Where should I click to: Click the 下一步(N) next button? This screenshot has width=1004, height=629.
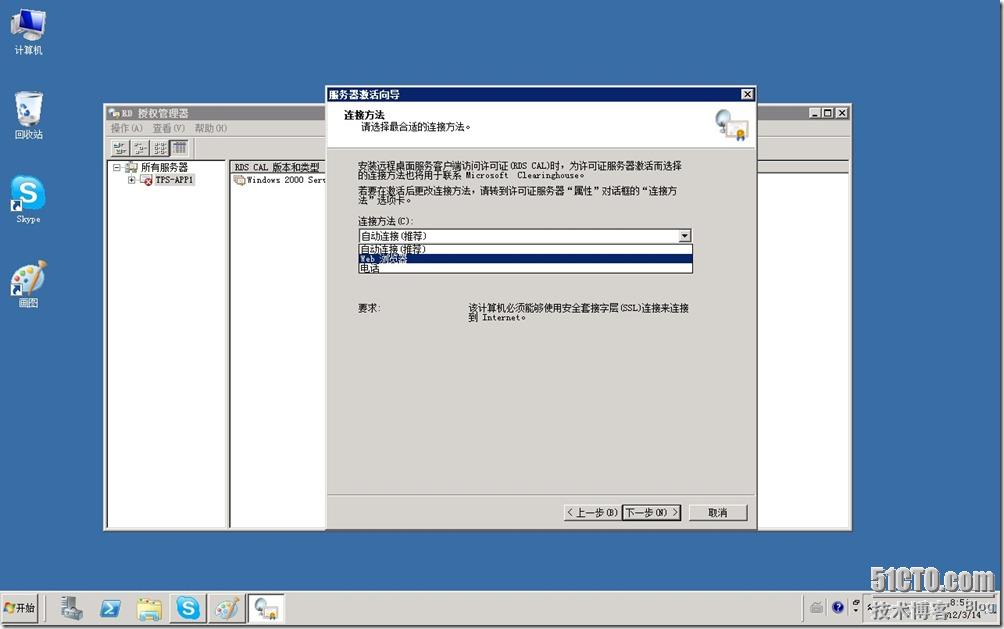pos(651,512)
